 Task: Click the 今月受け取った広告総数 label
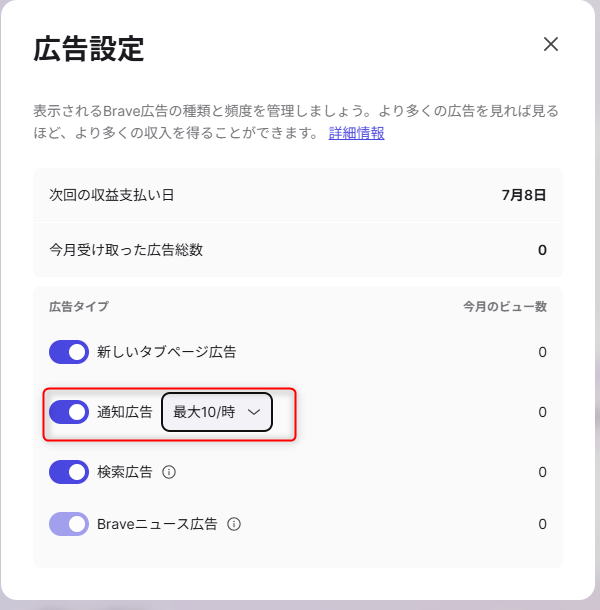[126, 249]
